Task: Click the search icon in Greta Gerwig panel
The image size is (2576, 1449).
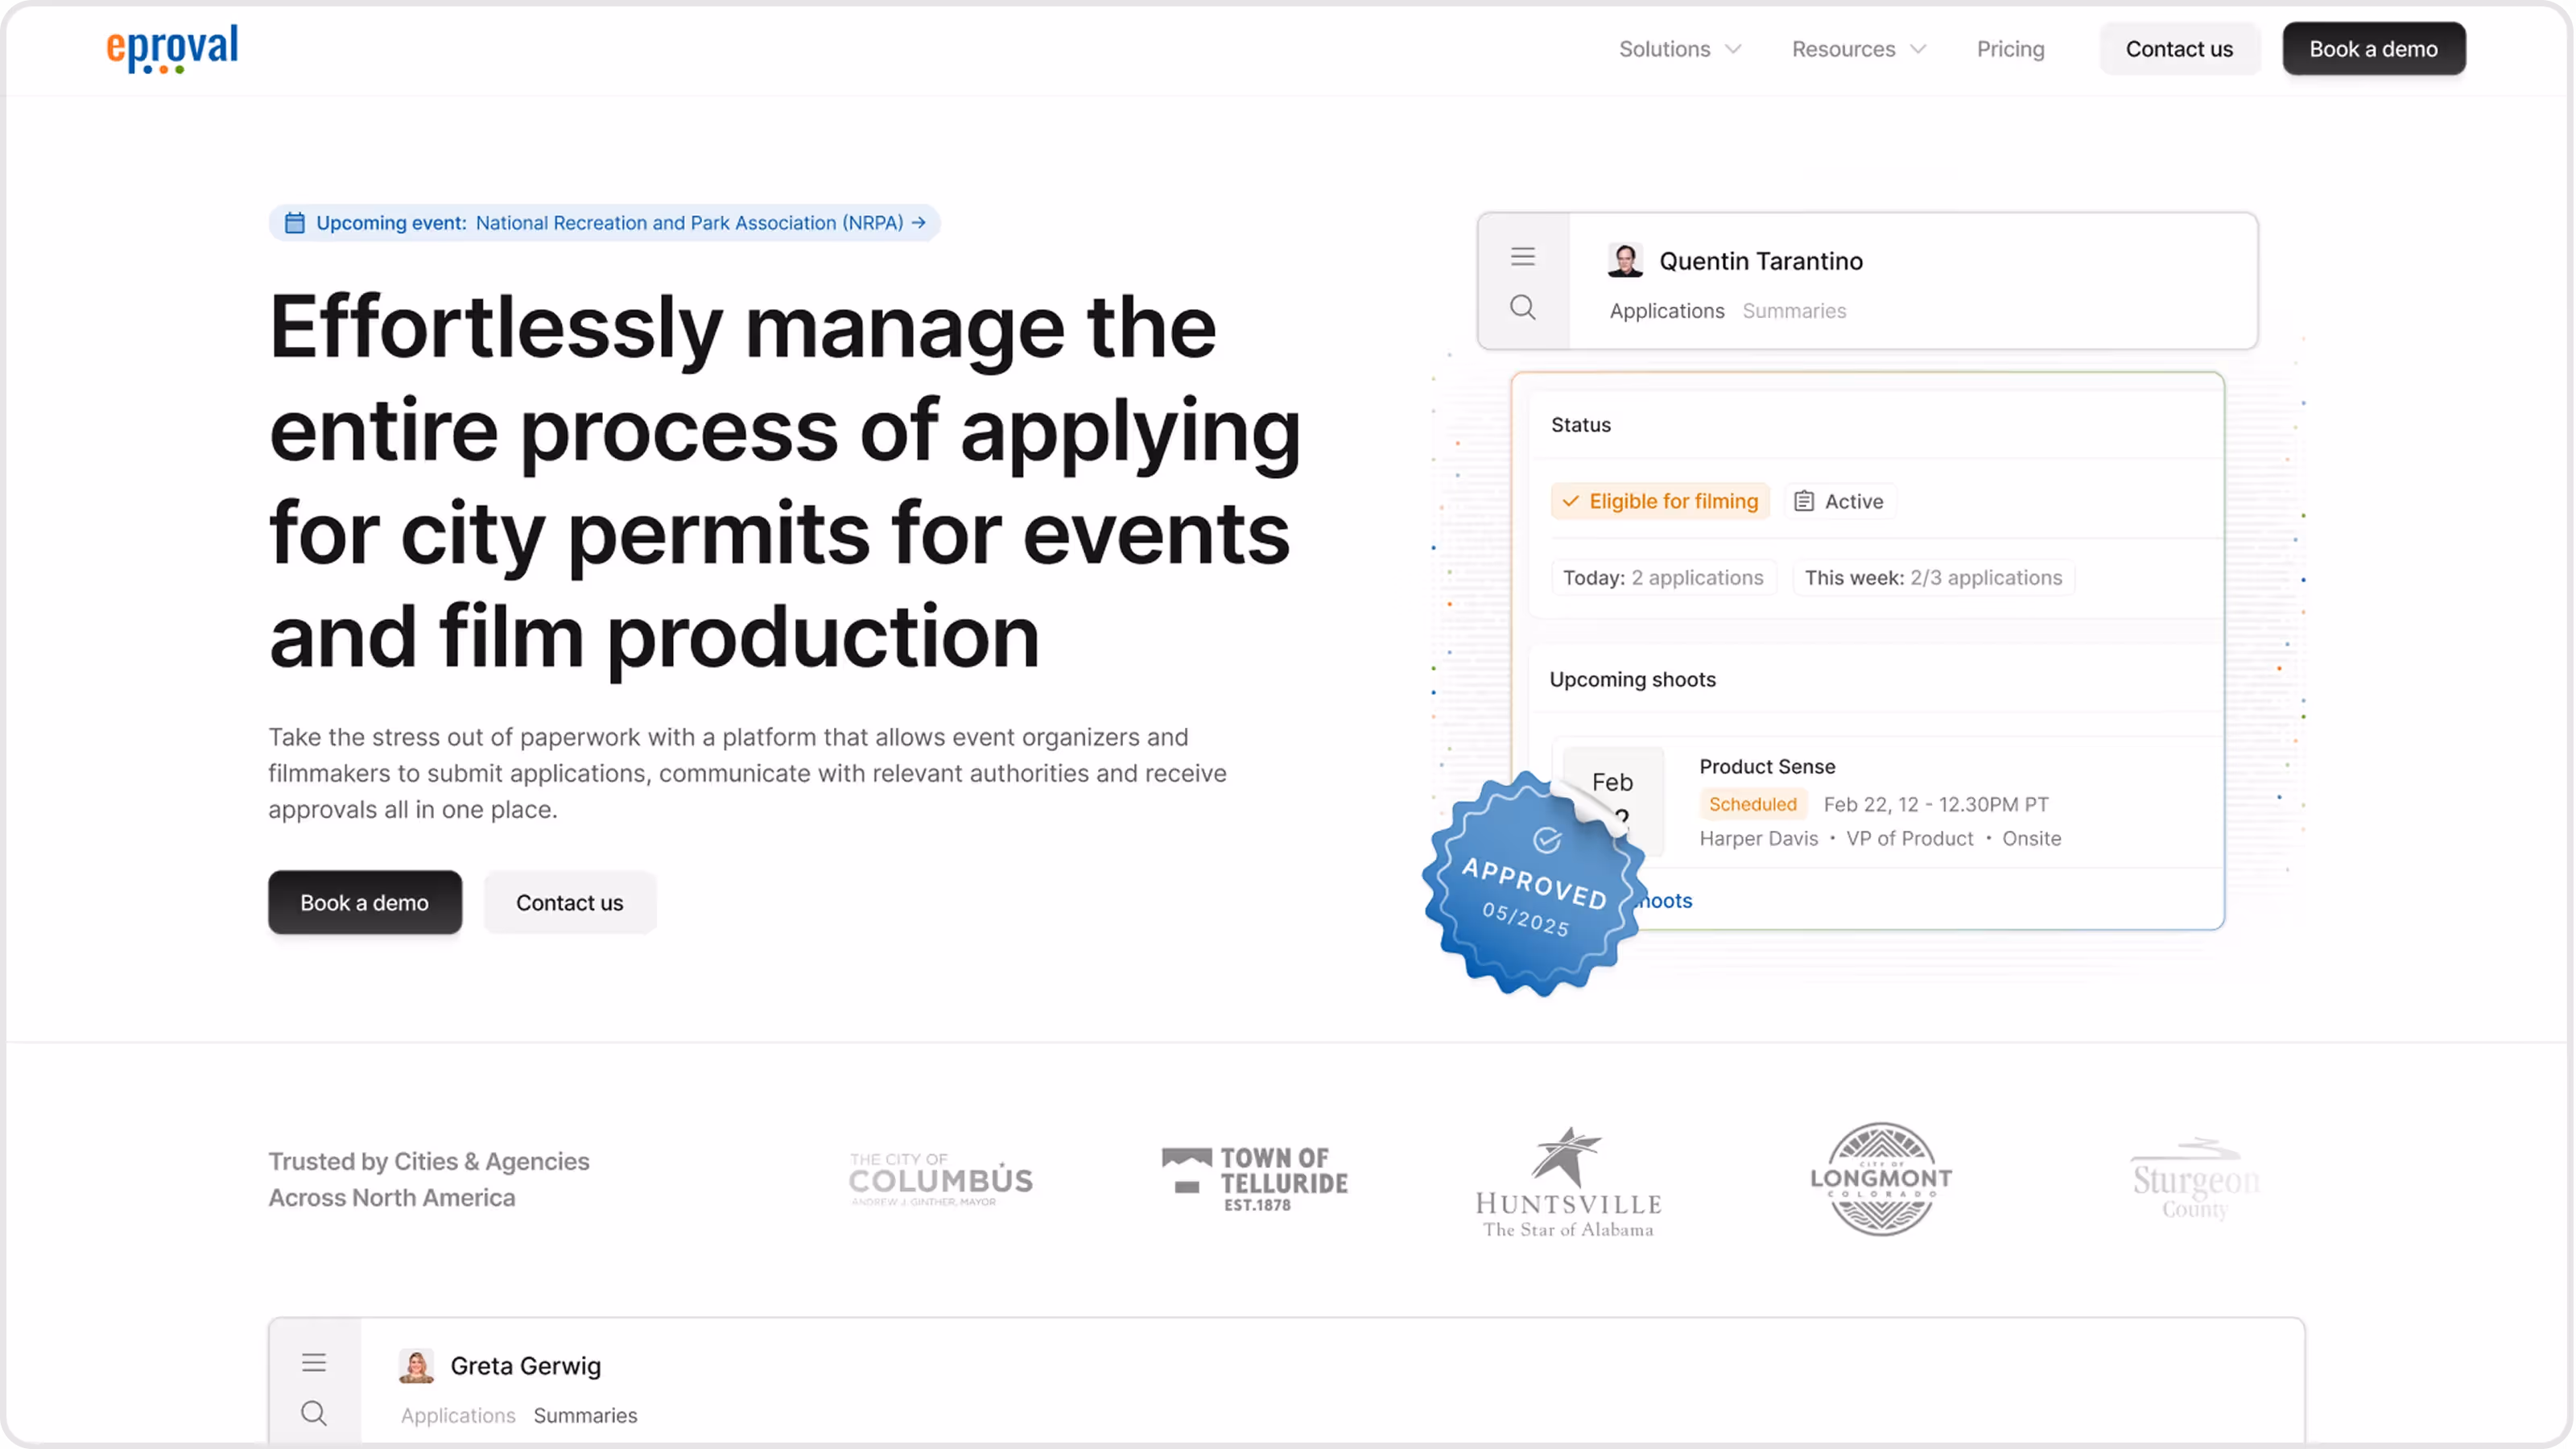Action: coord(314,1413)
